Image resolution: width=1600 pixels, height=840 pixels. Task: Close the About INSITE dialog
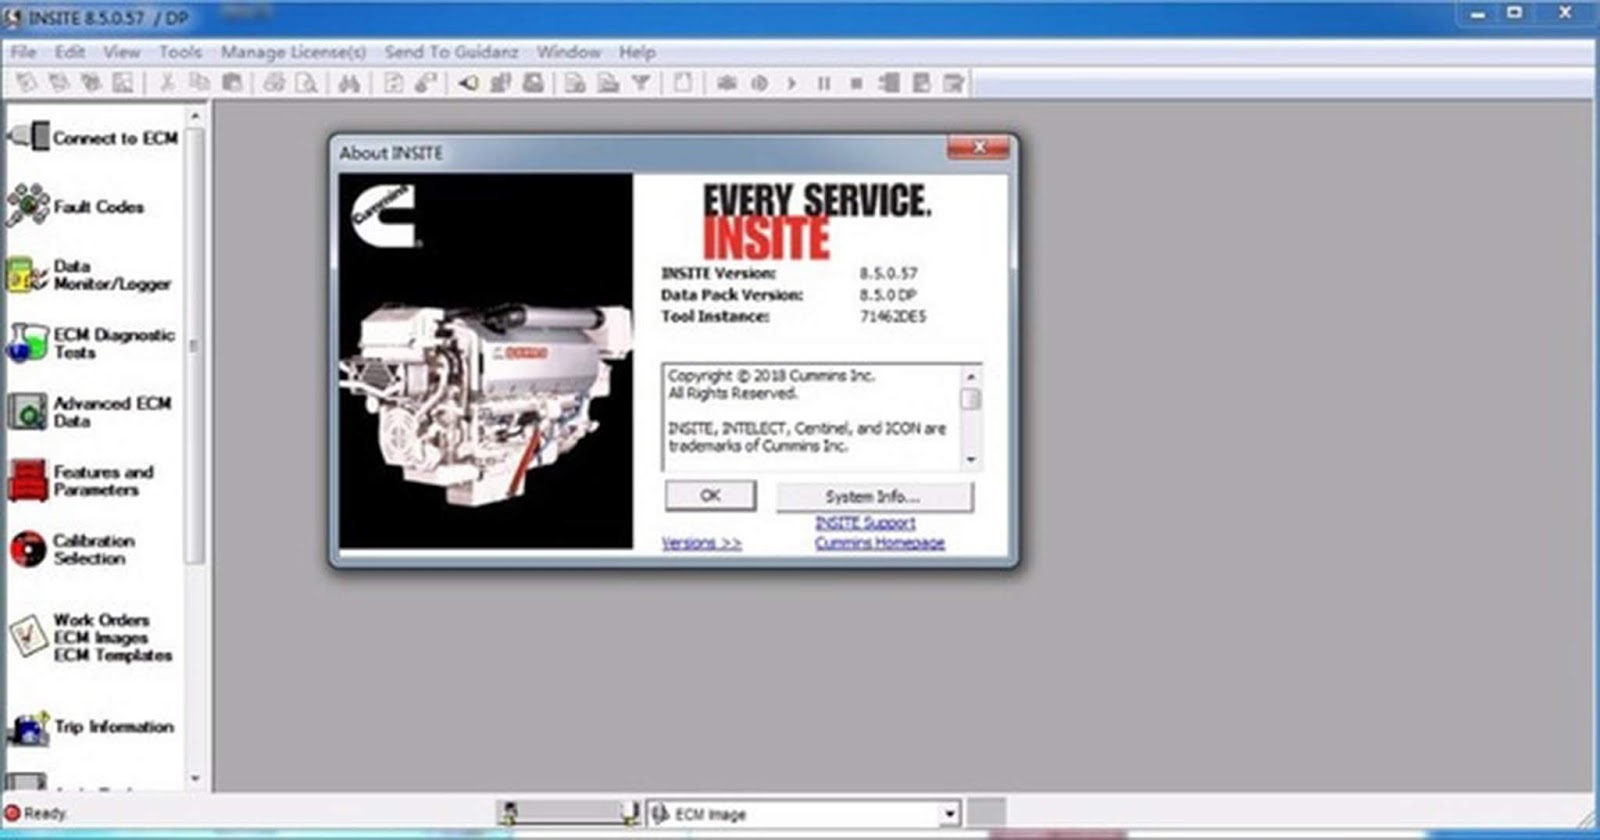pos(979,148)
